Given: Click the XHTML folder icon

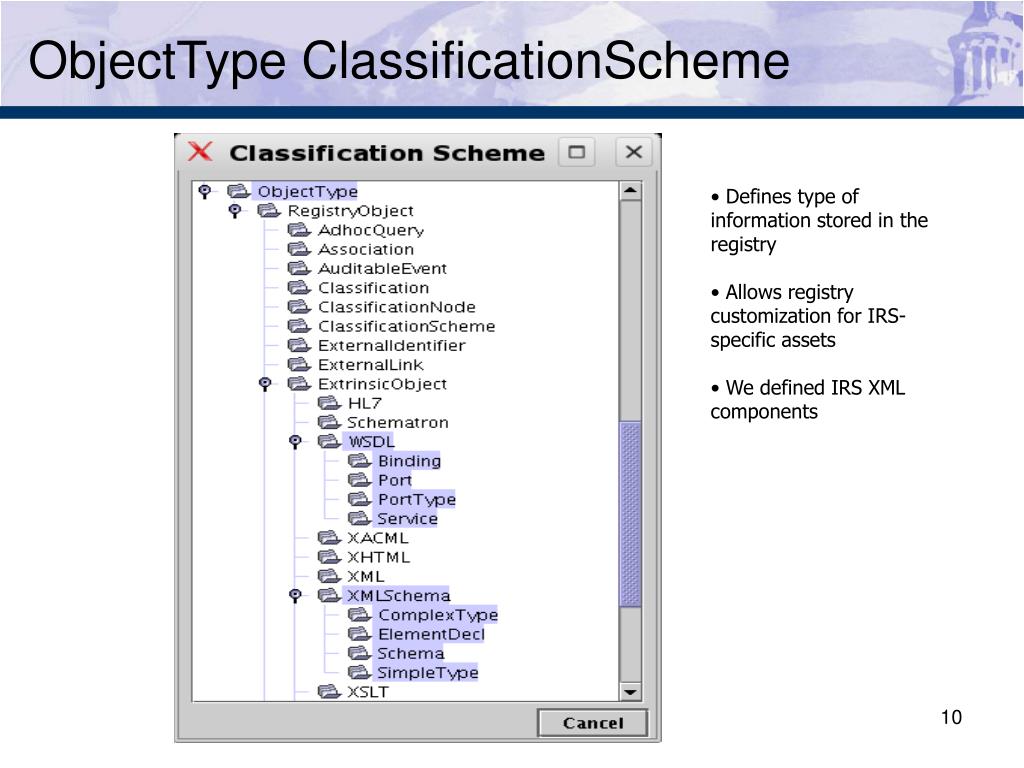Looking at the screenshot, I should coord(328,557).
